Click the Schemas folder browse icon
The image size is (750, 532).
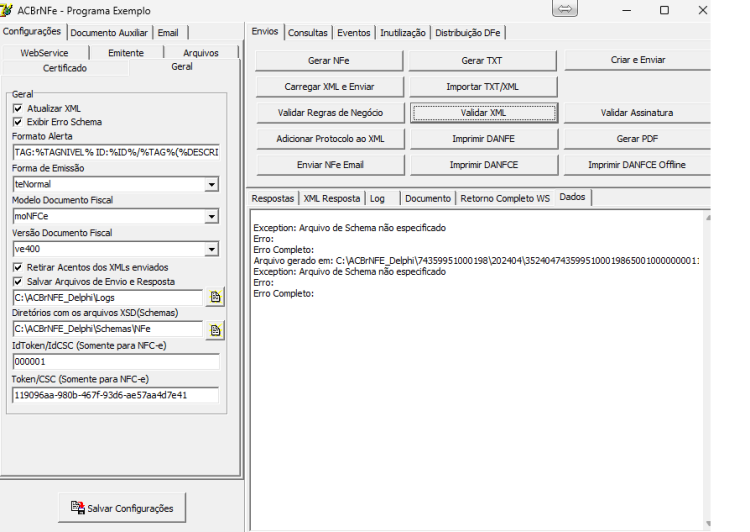[x=215, y=331]
